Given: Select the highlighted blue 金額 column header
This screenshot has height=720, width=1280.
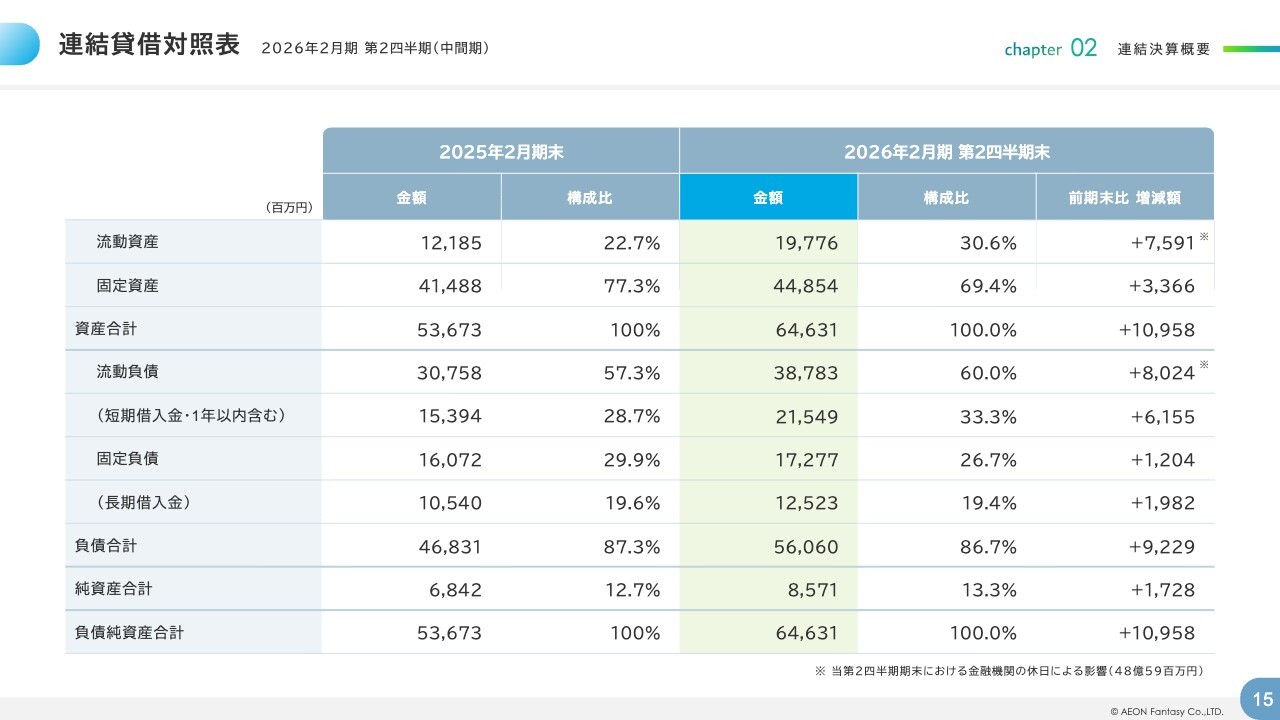Looking at the screenshot, I should tap(768, 198).
